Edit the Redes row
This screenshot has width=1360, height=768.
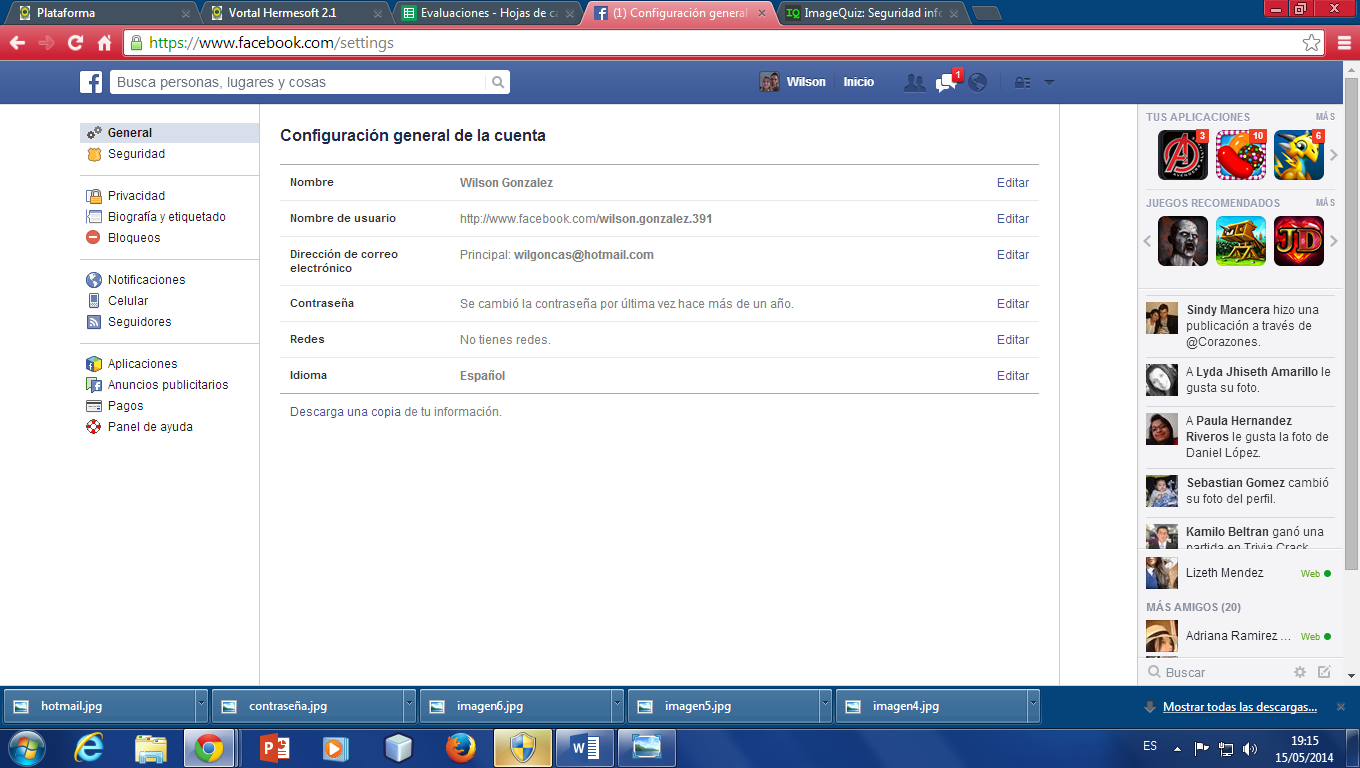point(1012,340)
